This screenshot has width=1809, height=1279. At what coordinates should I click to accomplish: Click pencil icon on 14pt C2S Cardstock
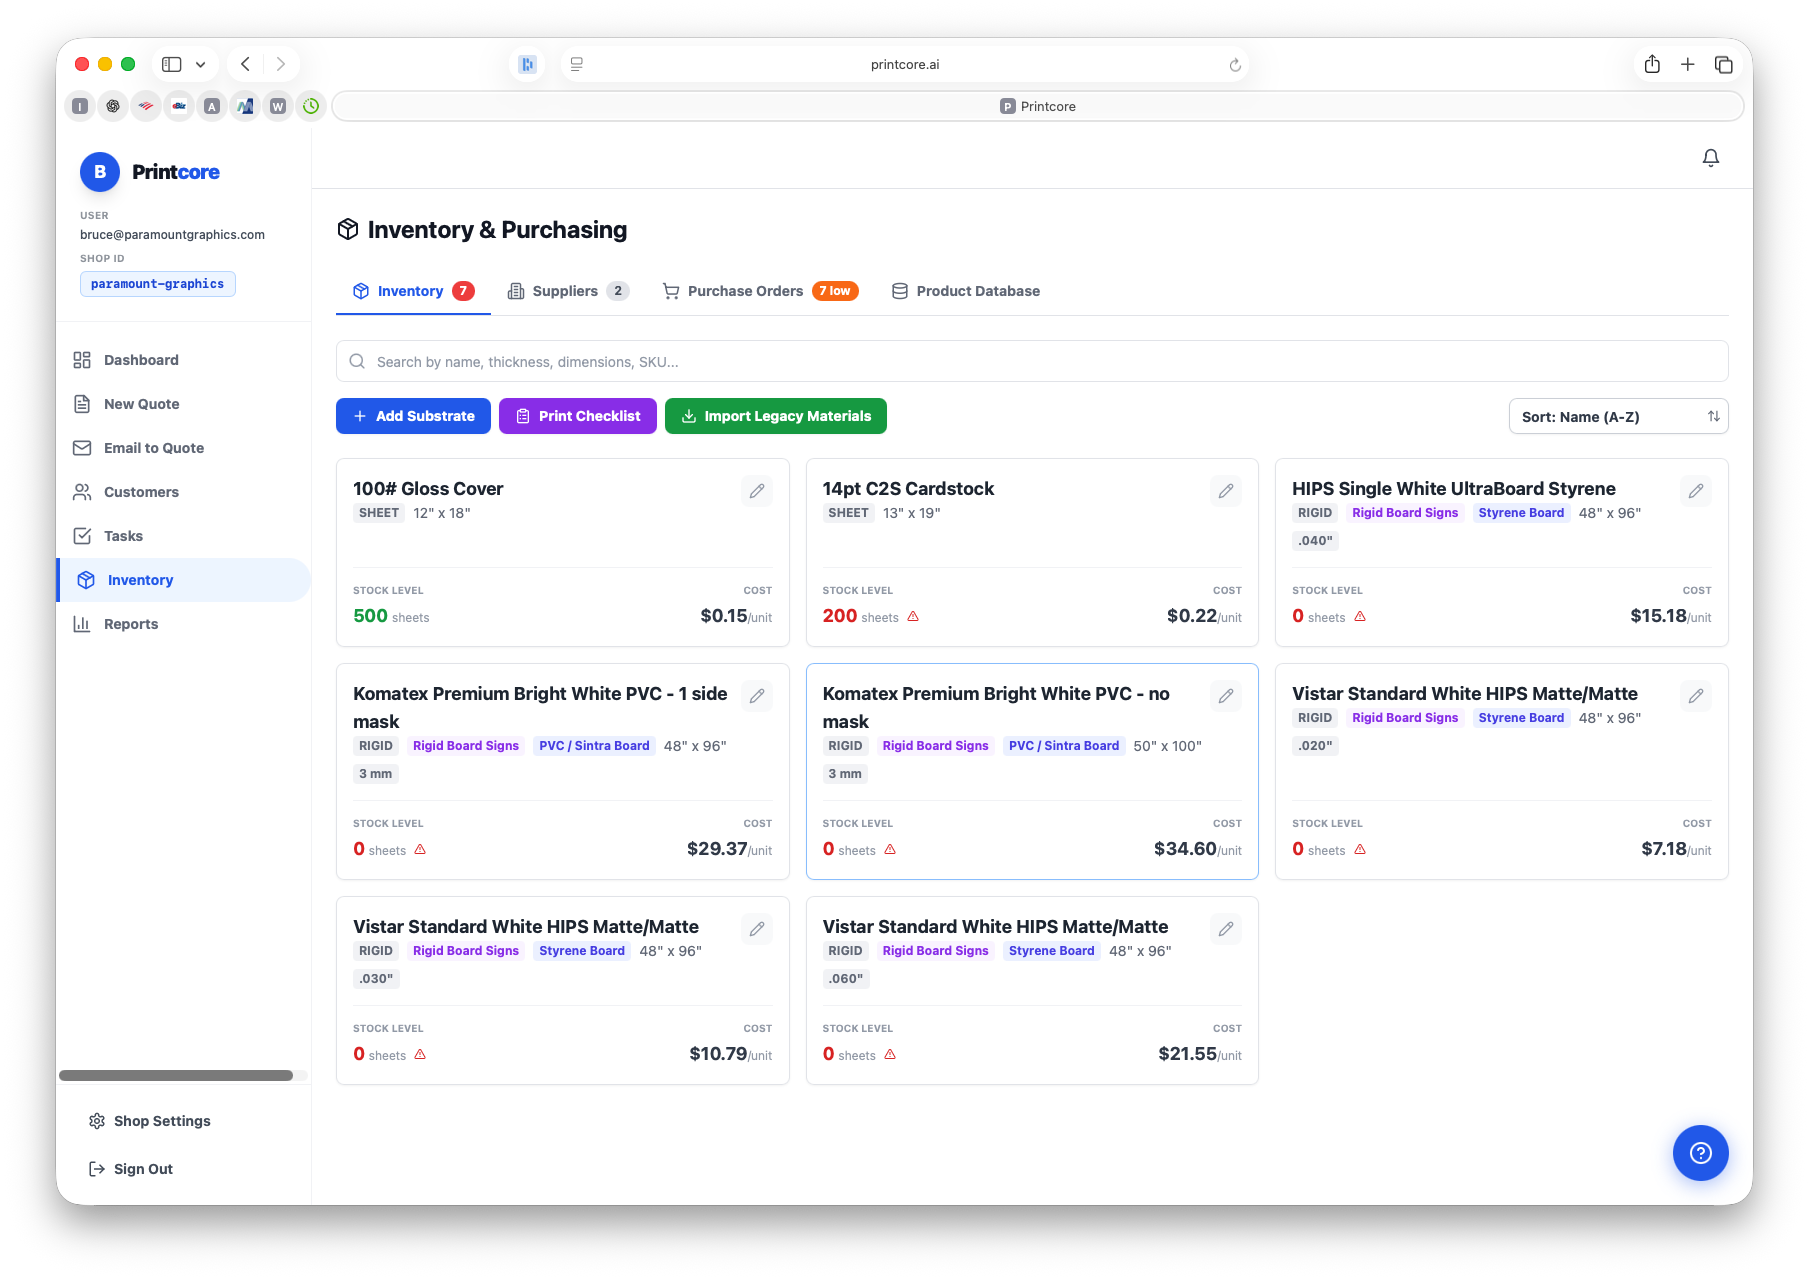pos(1226,491)
